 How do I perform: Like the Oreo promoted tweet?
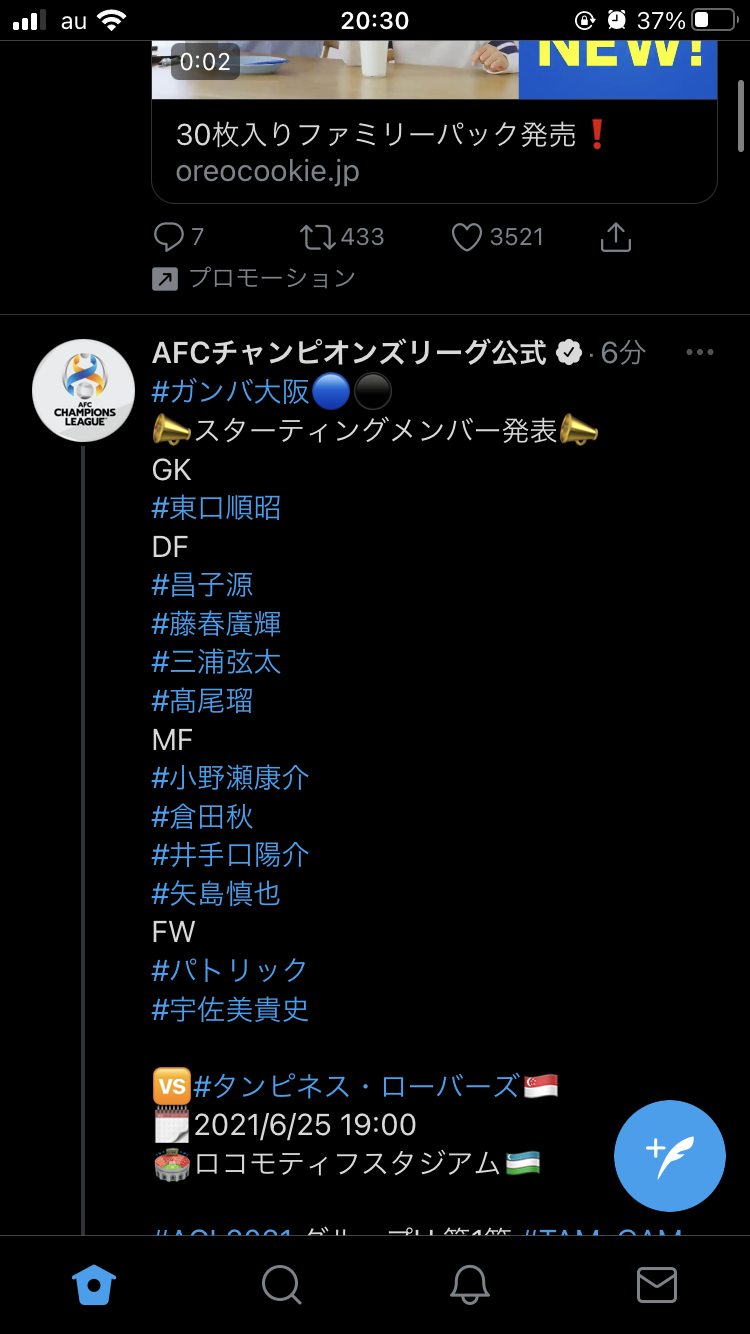point(467,237)
